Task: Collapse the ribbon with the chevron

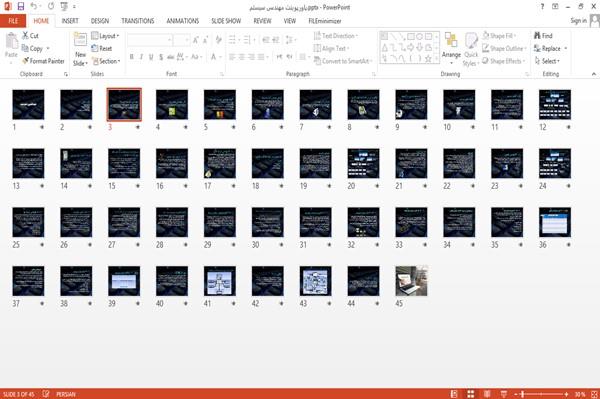Action: point(593,74)
